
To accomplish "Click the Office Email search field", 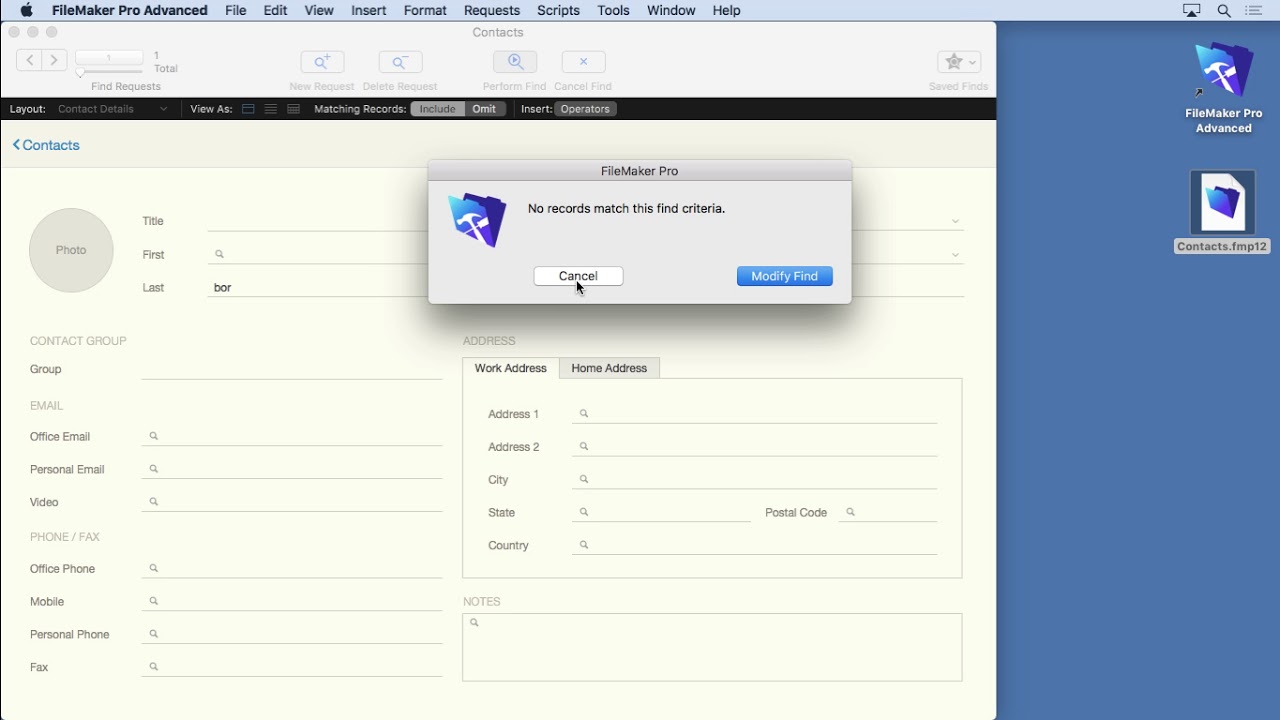I will (292, 436).
